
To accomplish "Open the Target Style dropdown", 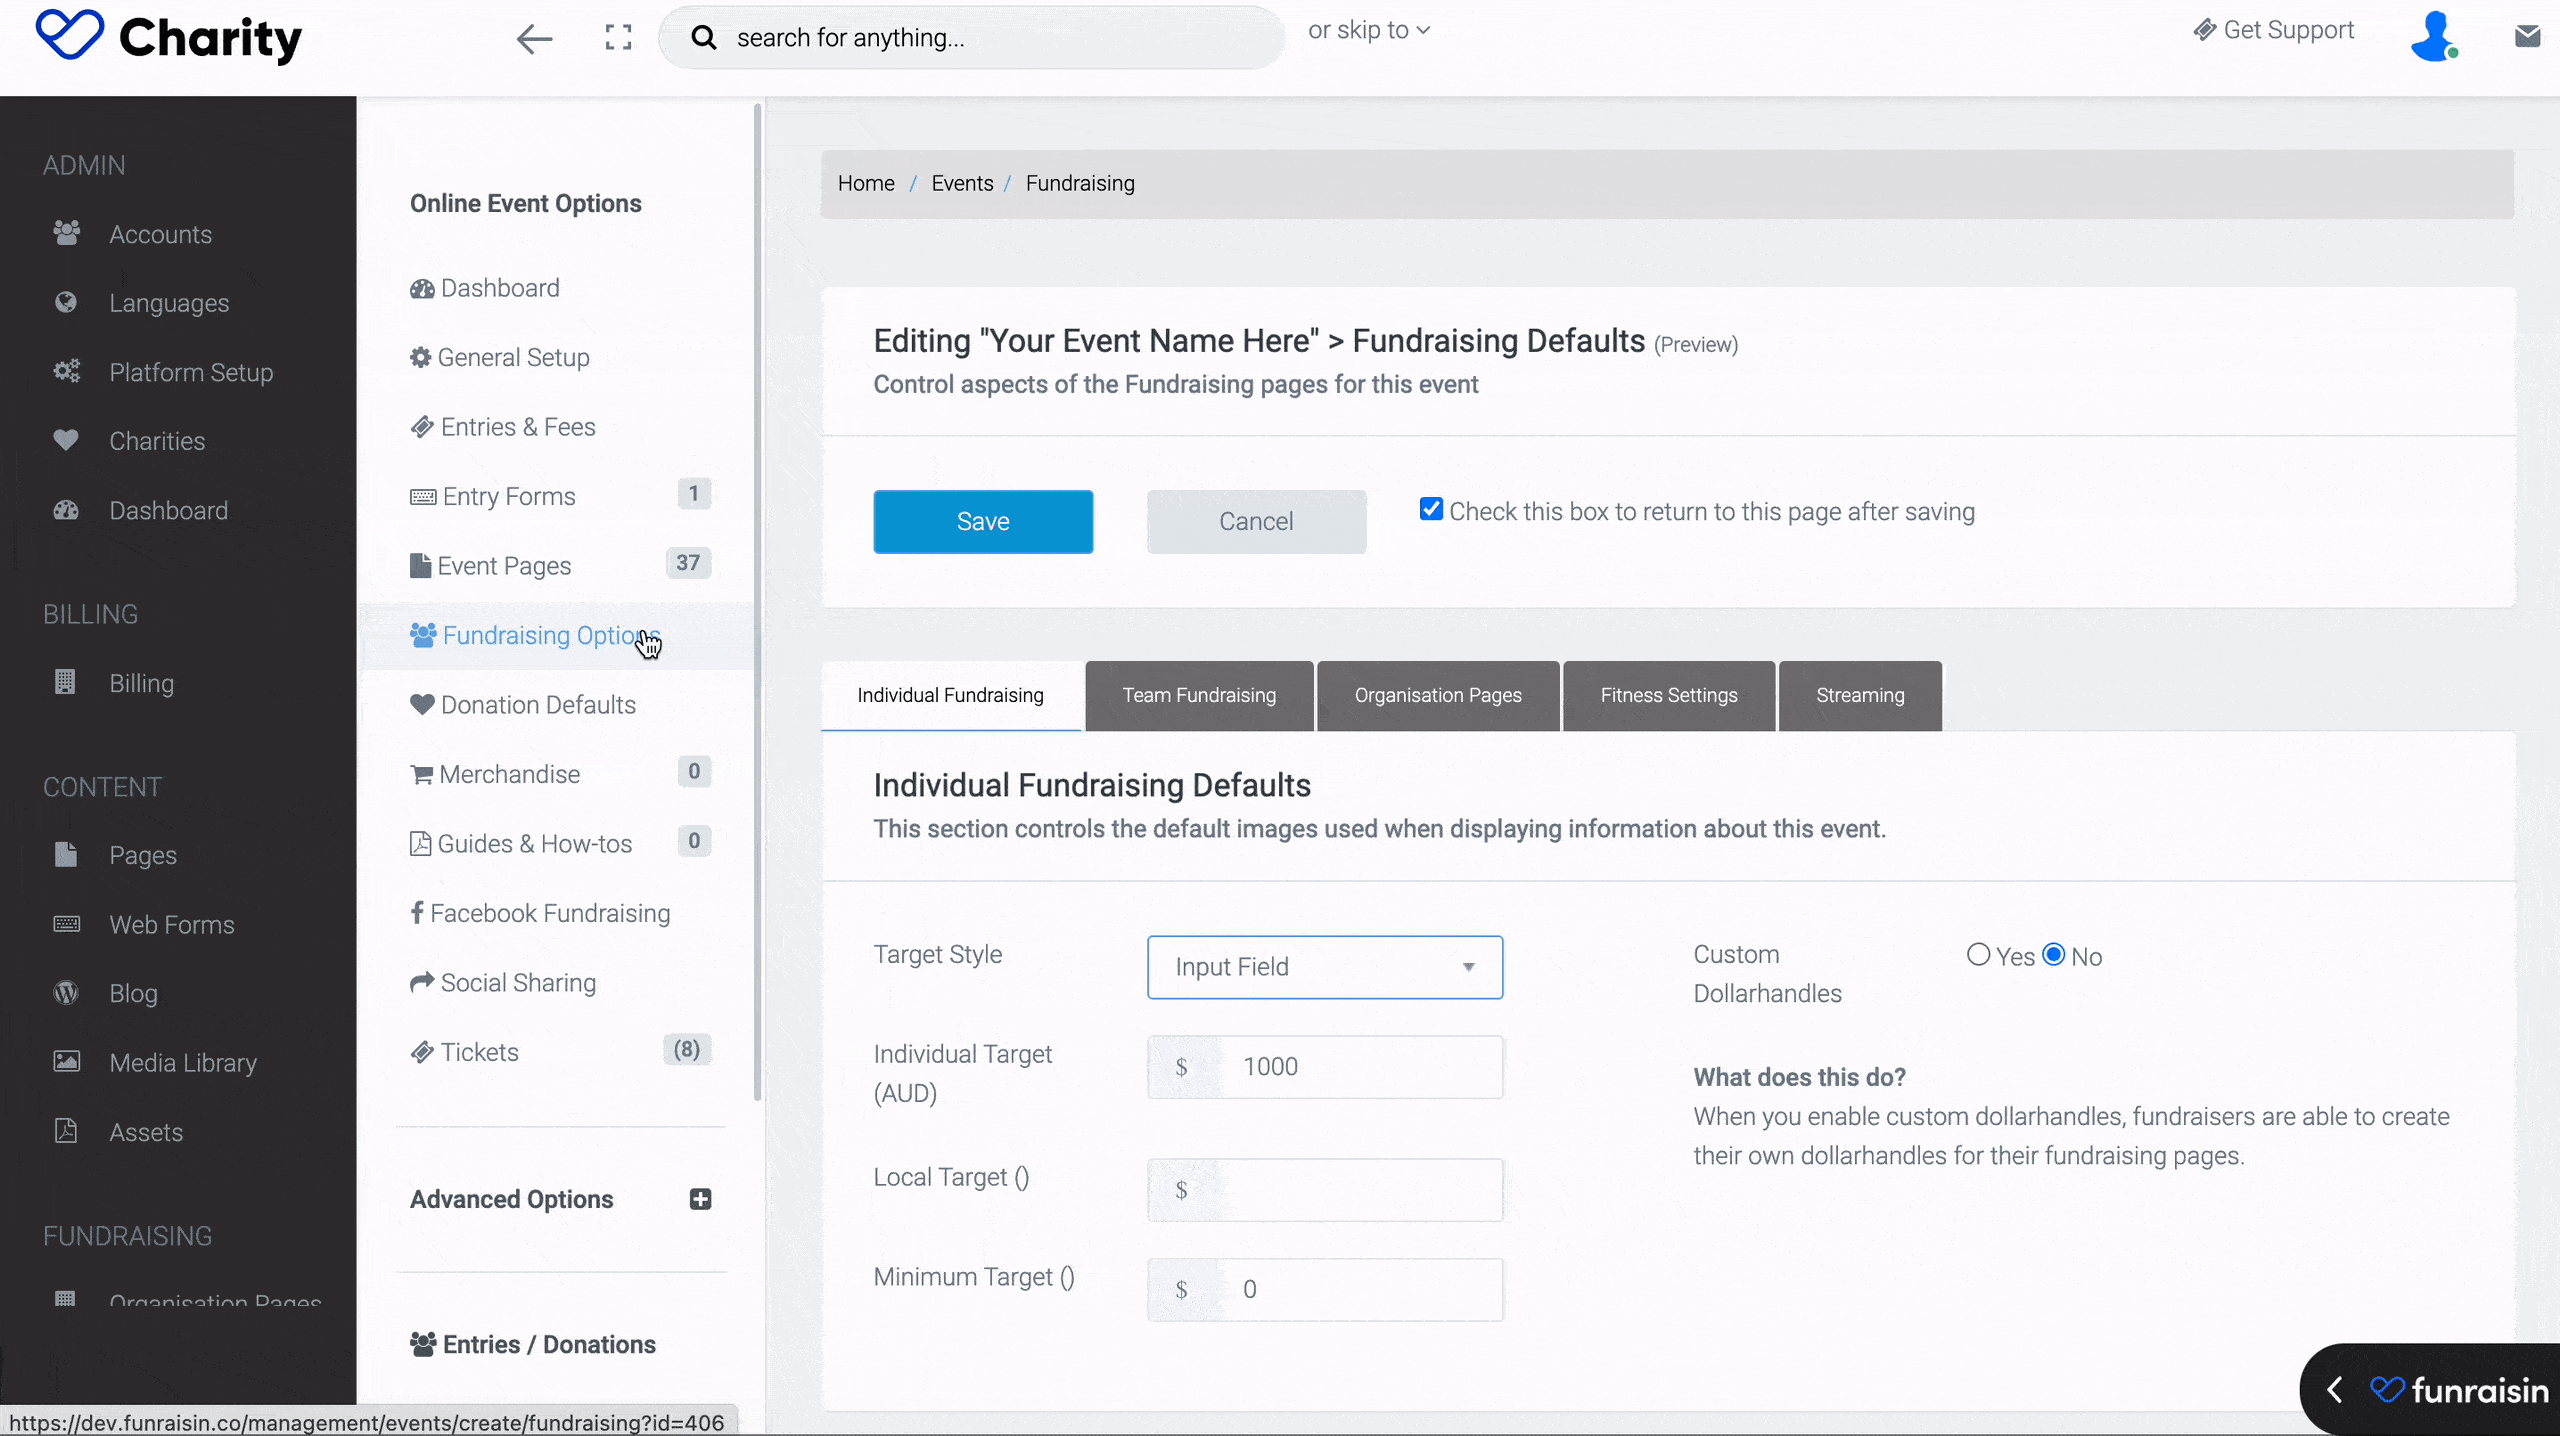I will [x=1324, y=967].
